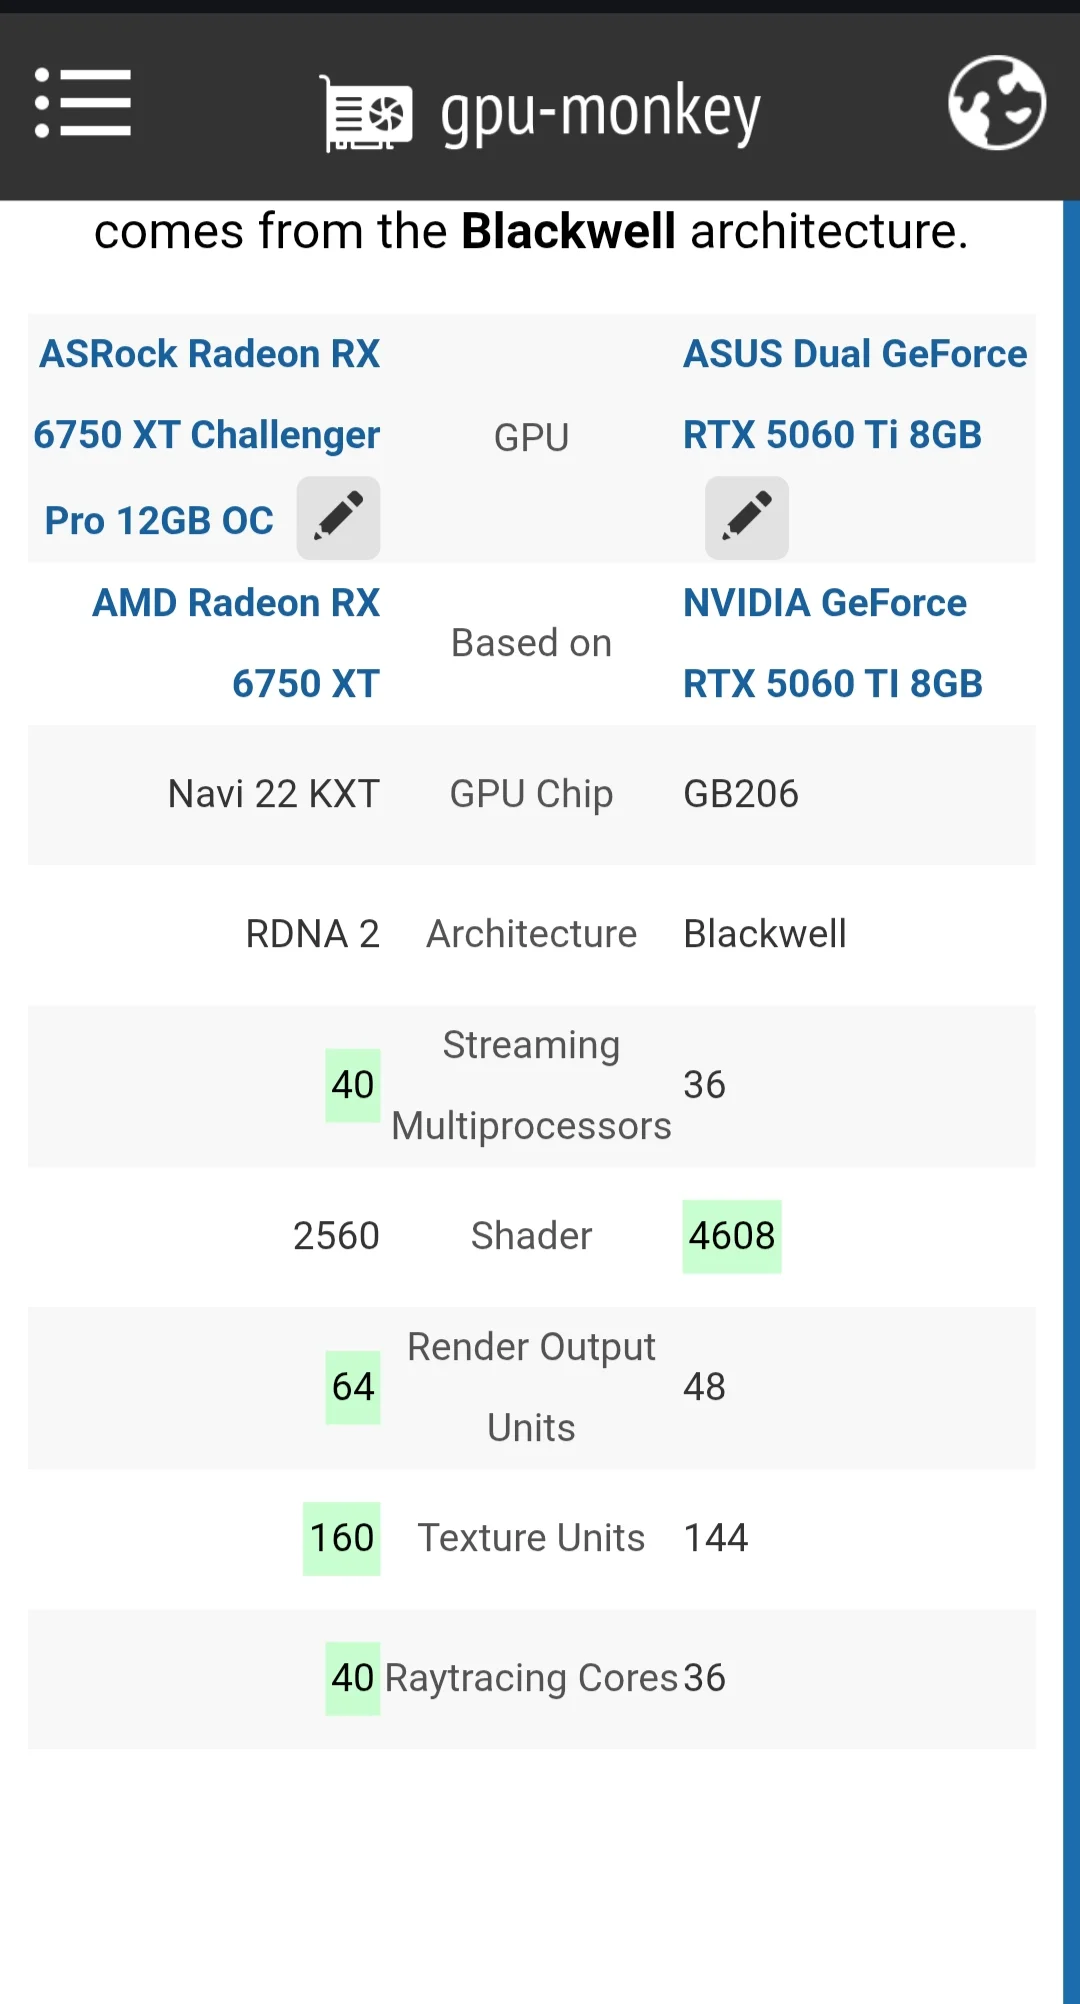Open the globe language selector

[x=996, y=103]
